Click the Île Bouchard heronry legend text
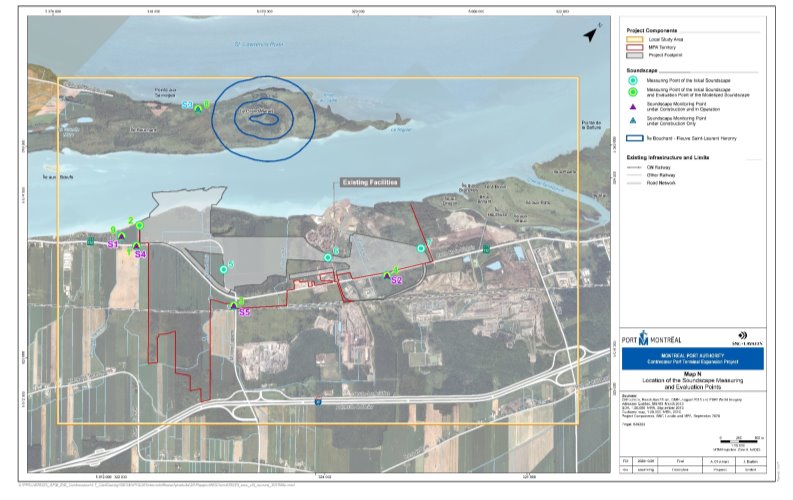Viewport: 793px width, 500px height. [x=691, y=138]
